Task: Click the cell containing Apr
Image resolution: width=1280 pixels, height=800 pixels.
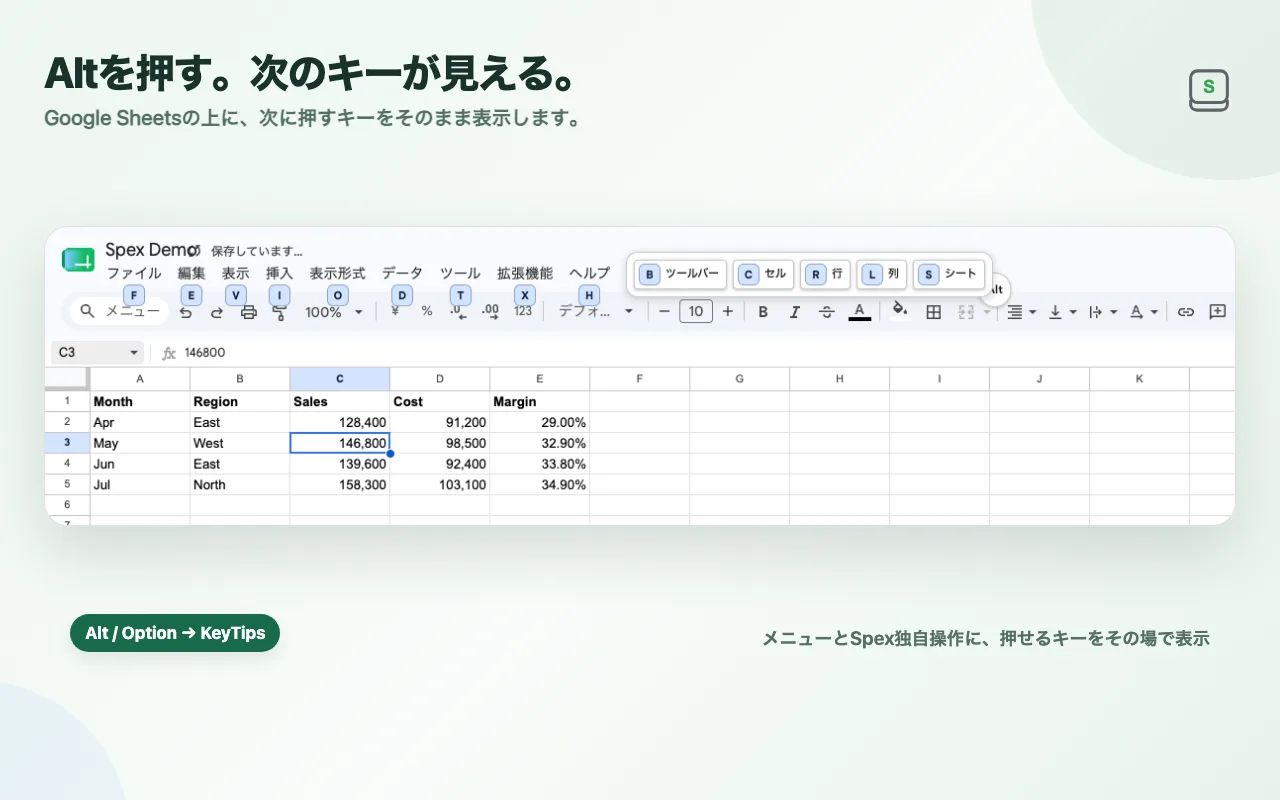Action: point(140,422)
